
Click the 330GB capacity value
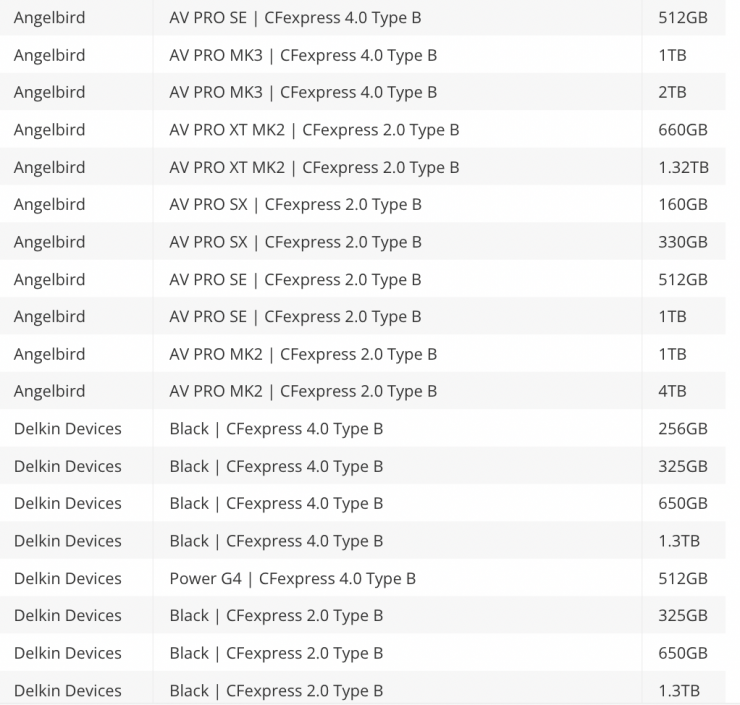point(683,242)
